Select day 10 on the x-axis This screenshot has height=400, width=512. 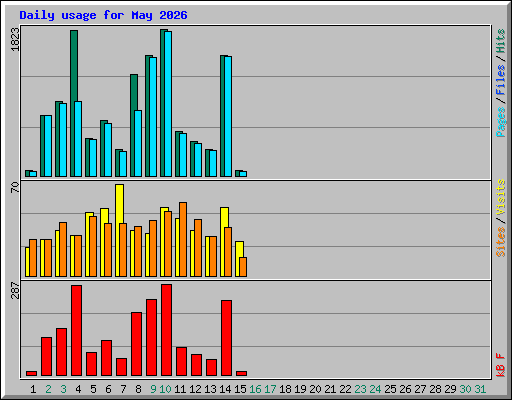pos(165,389)
